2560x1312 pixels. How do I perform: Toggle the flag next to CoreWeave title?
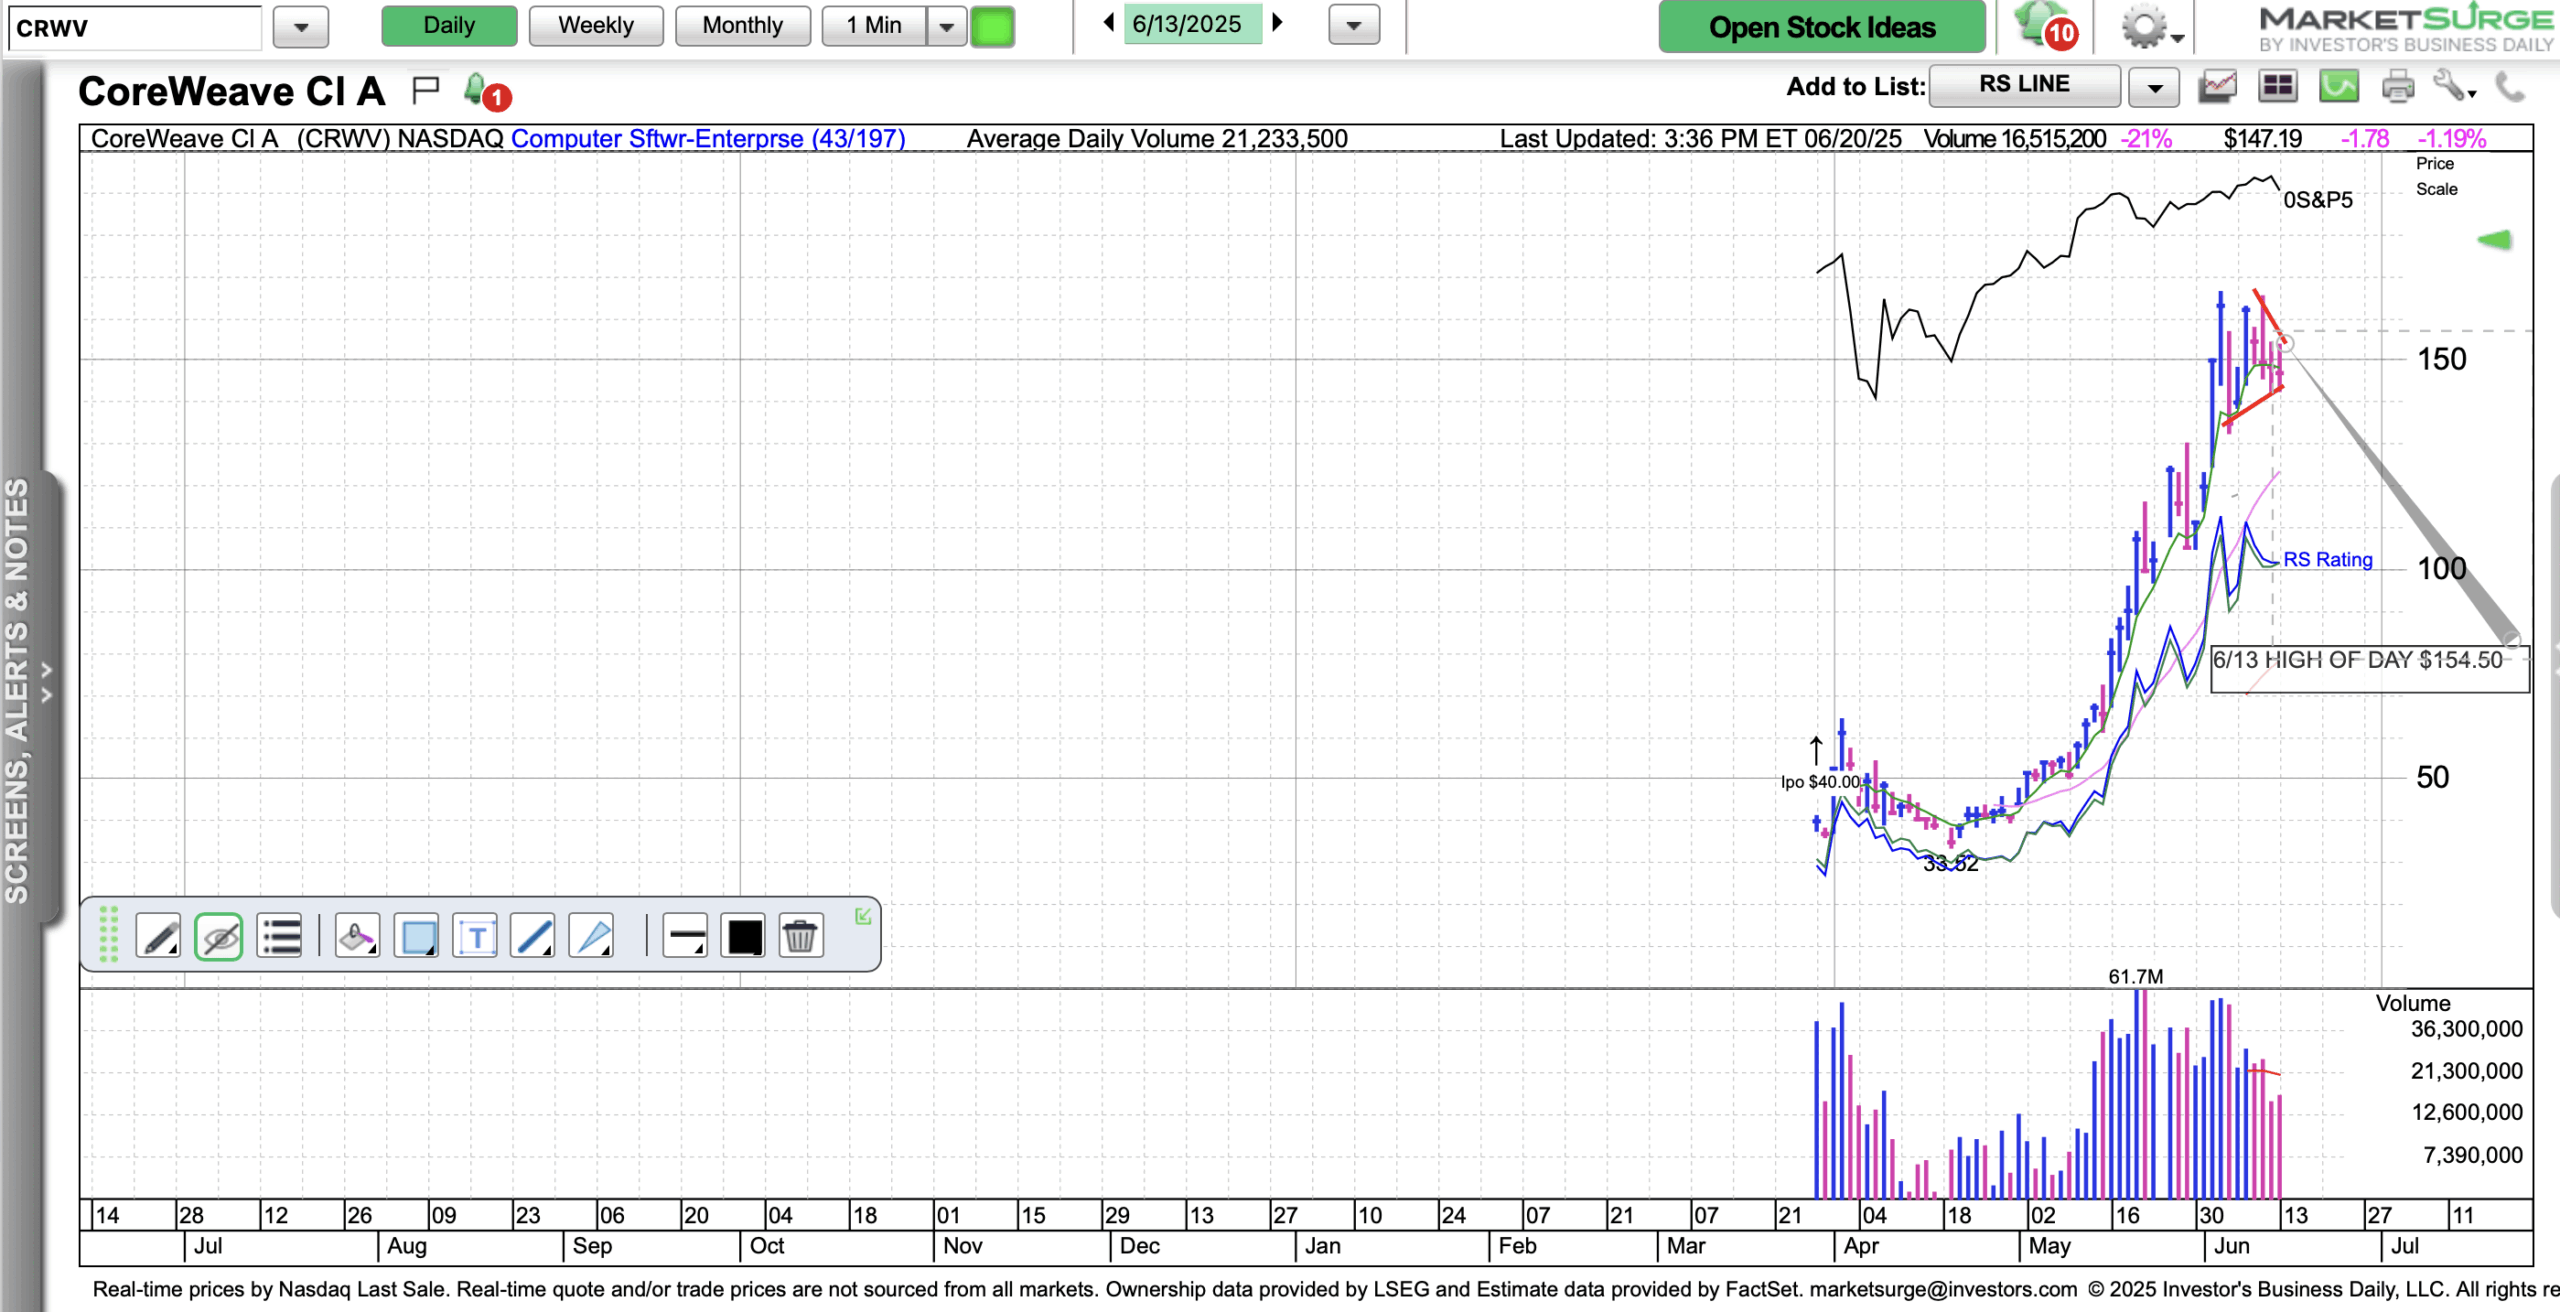(x=426, y=91)
